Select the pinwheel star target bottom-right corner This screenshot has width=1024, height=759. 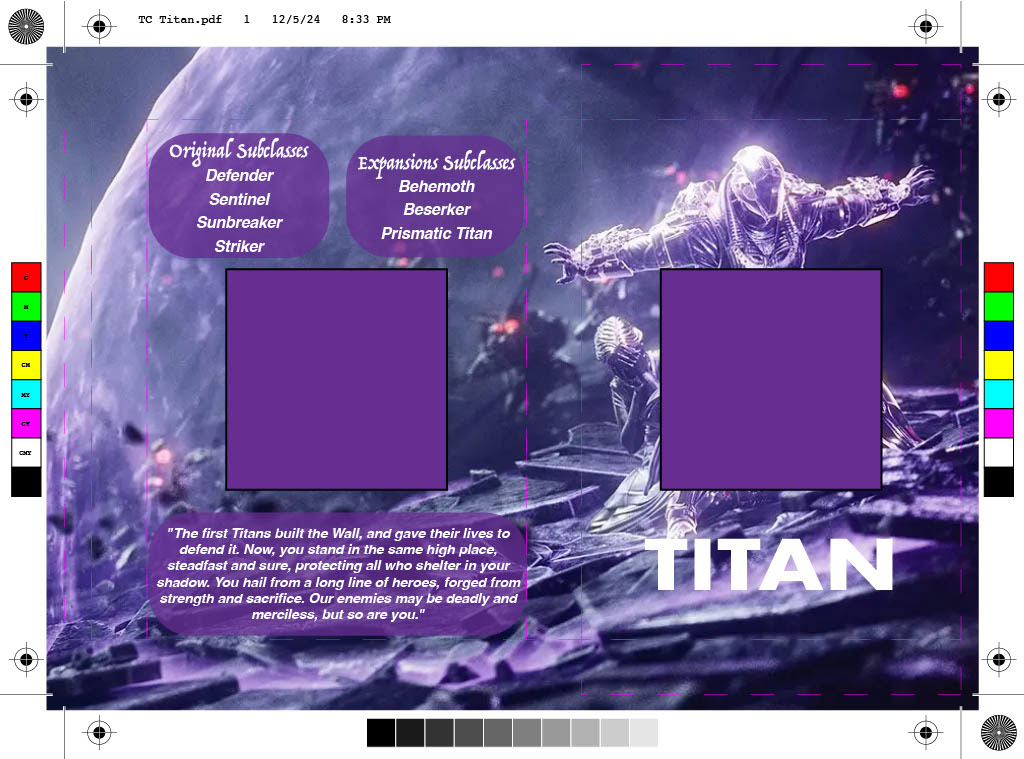click(1000, 731)
